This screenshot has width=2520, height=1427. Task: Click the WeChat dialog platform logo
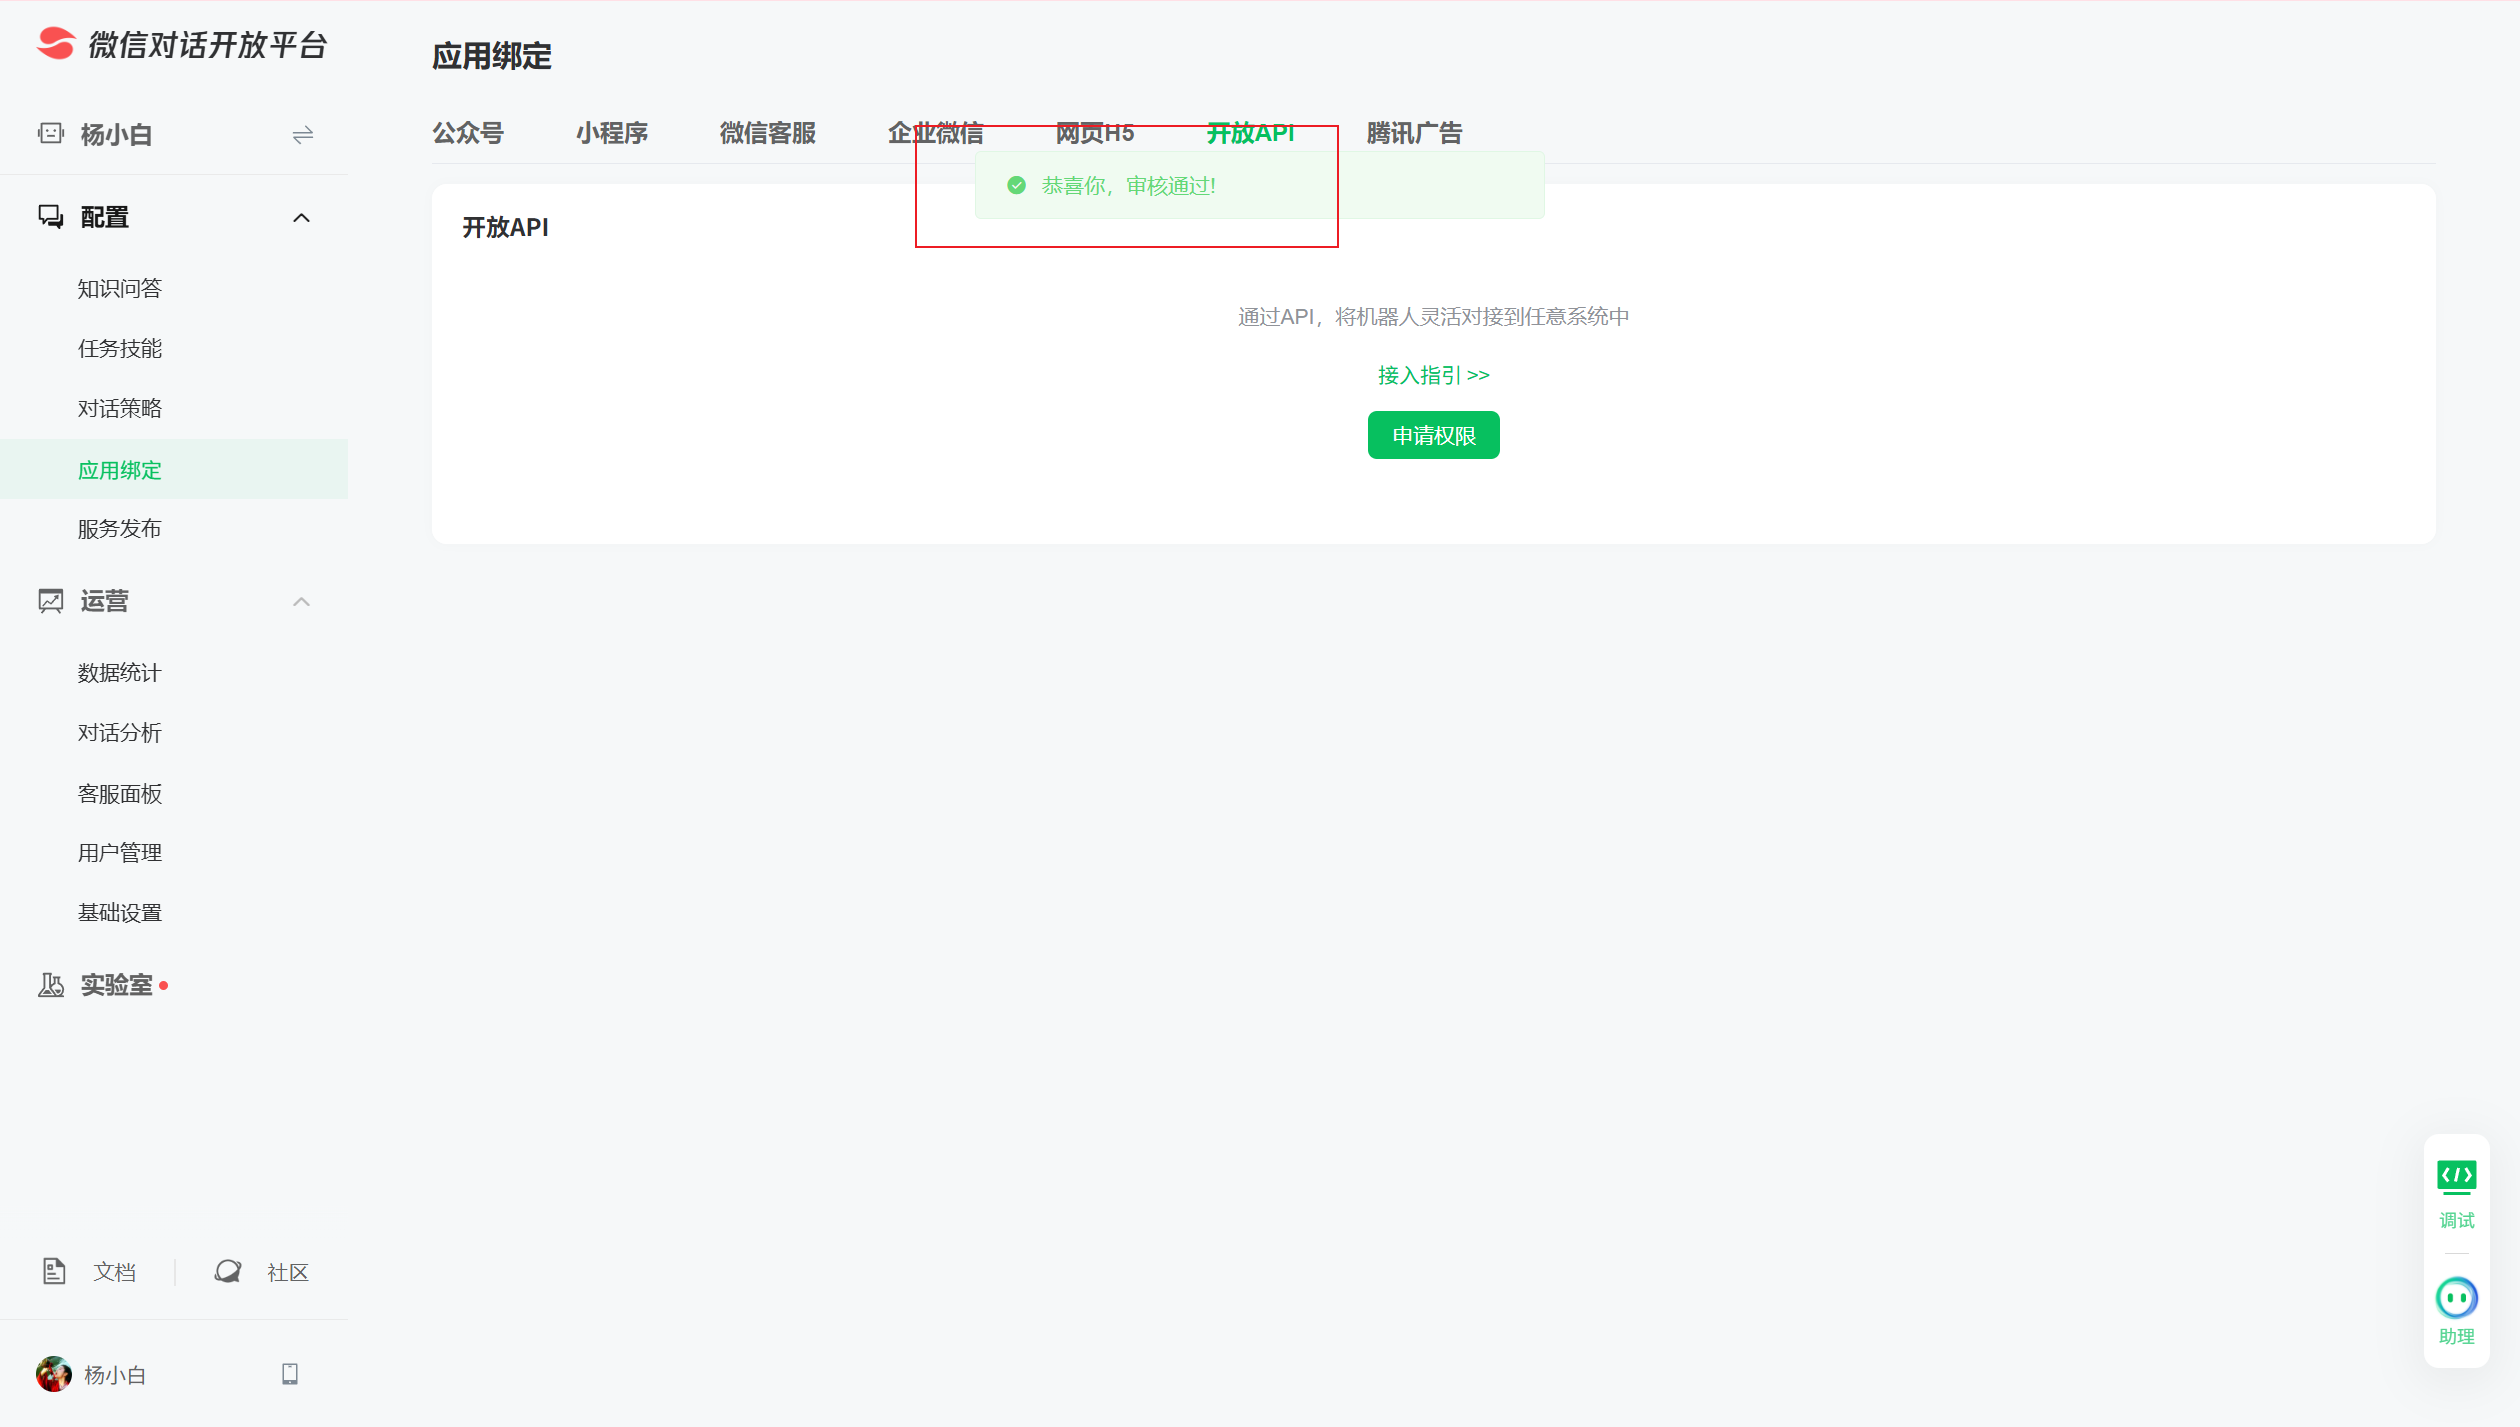56,44
